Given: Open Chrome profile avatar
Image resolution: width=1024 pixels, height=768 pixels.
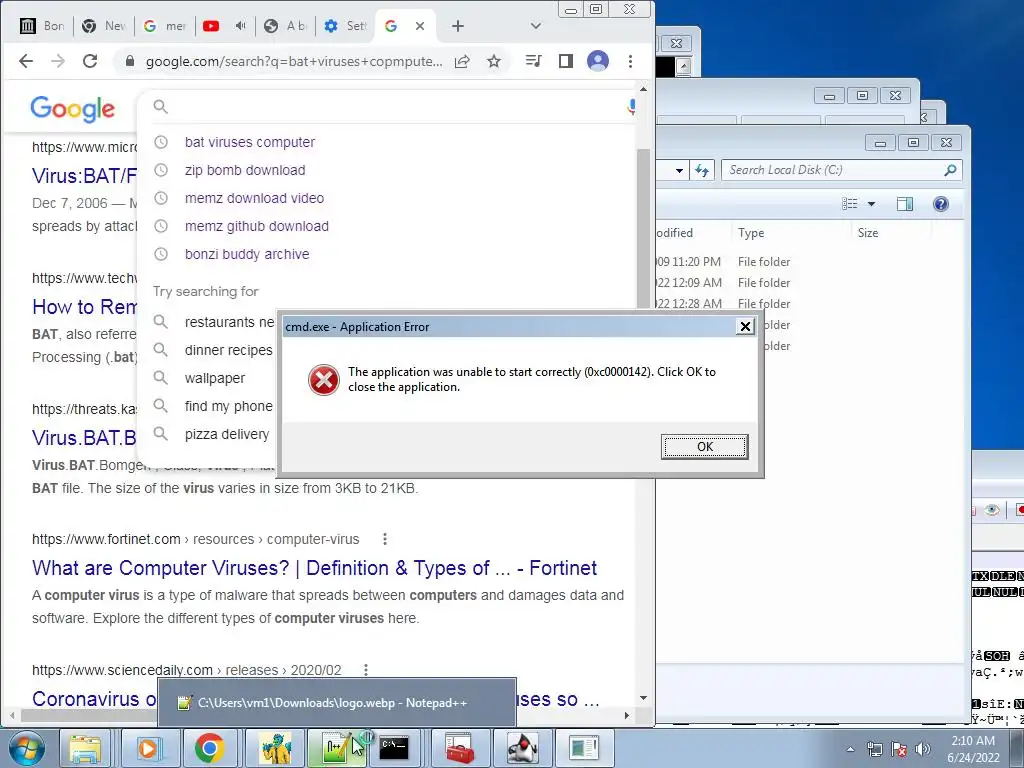Looking at the screenshot, I should click(598, 61).
